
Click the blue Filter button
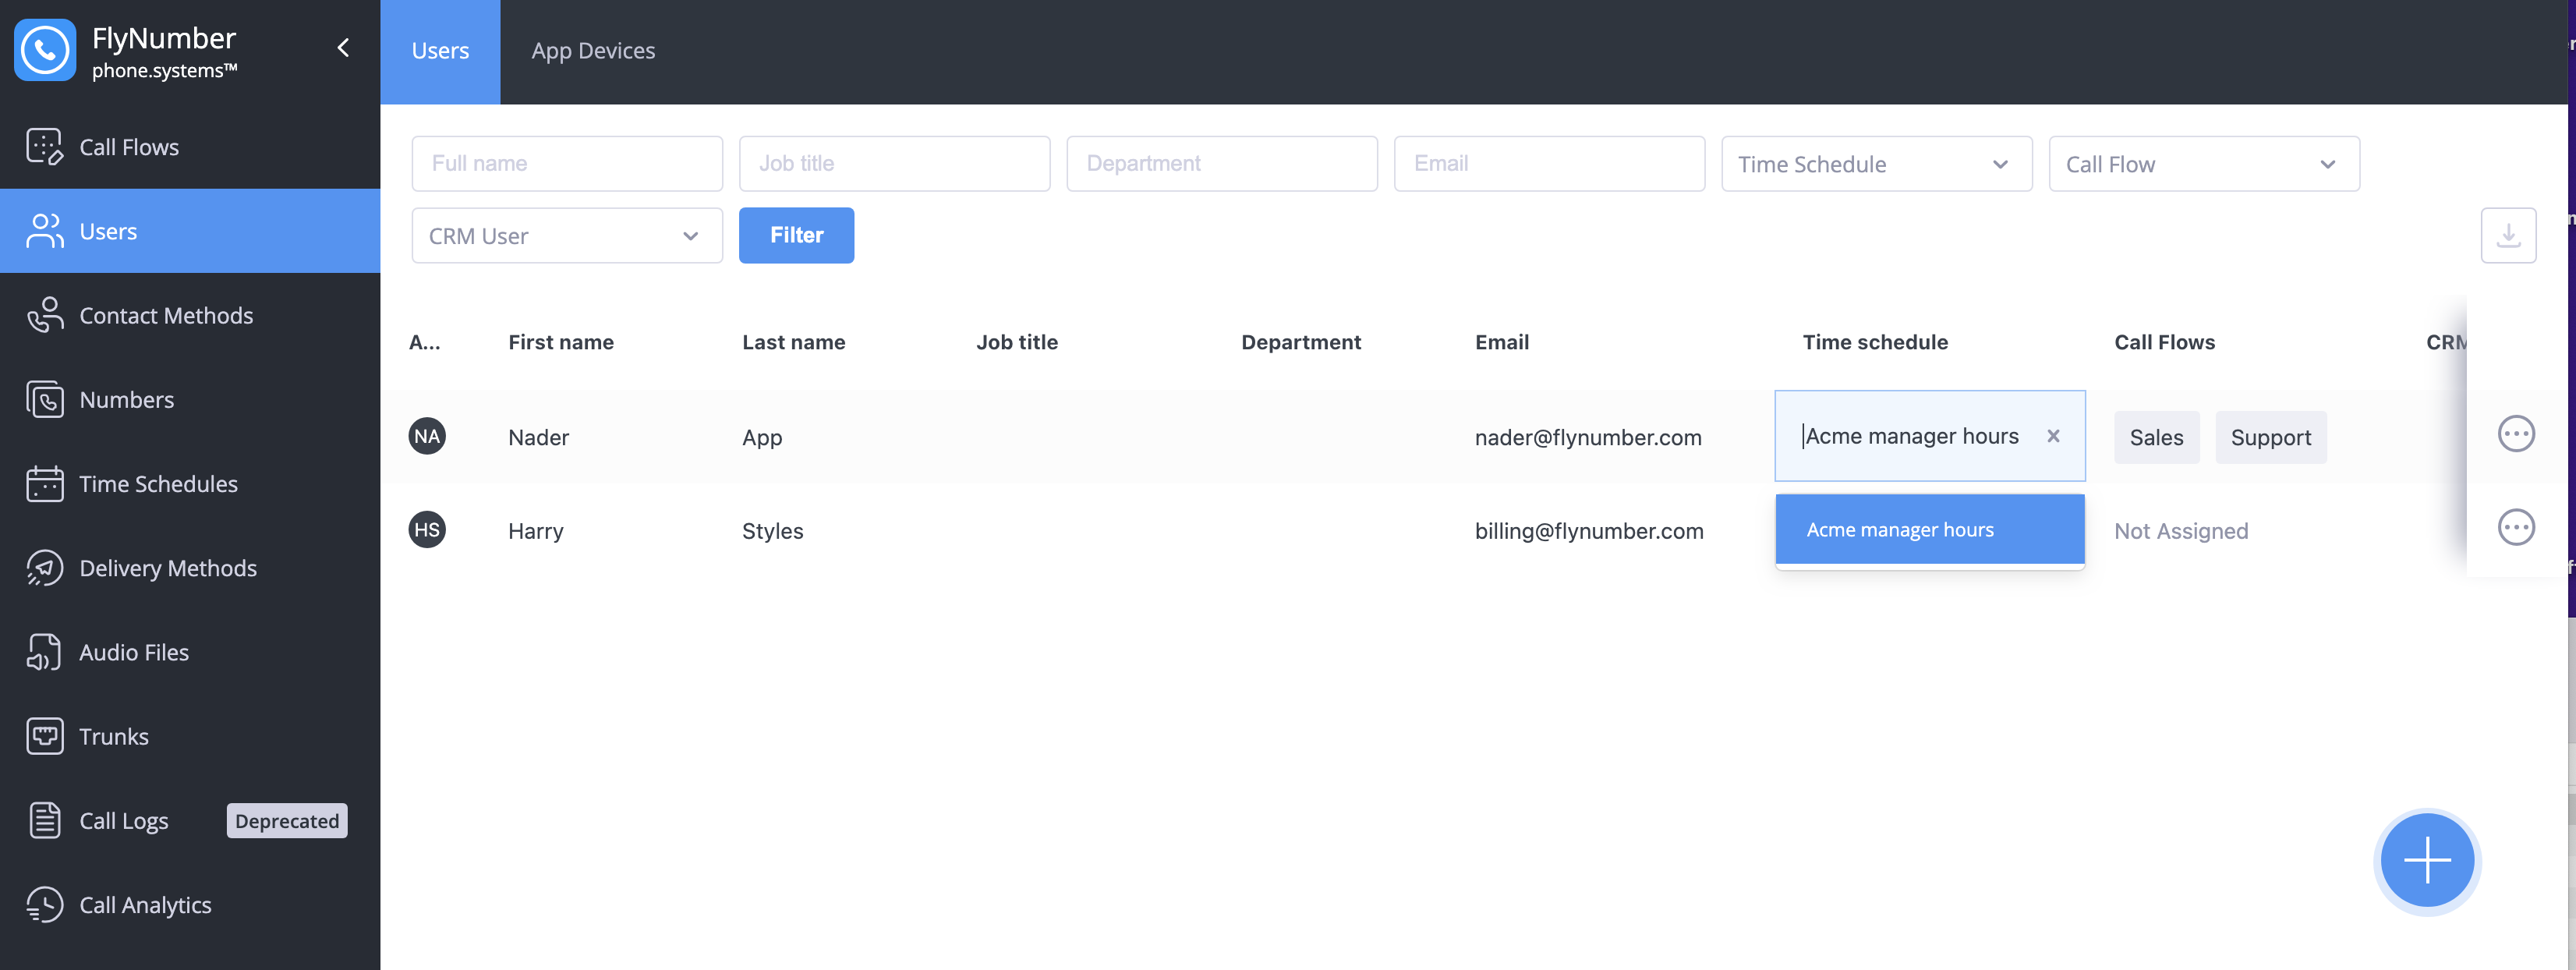tap(796, 235)
